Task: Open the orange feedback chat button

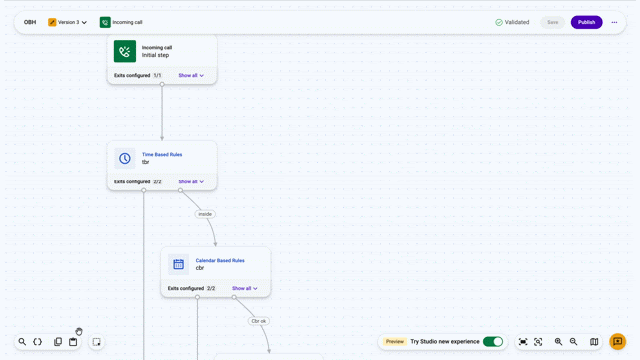Action: (x=618, y=341)
